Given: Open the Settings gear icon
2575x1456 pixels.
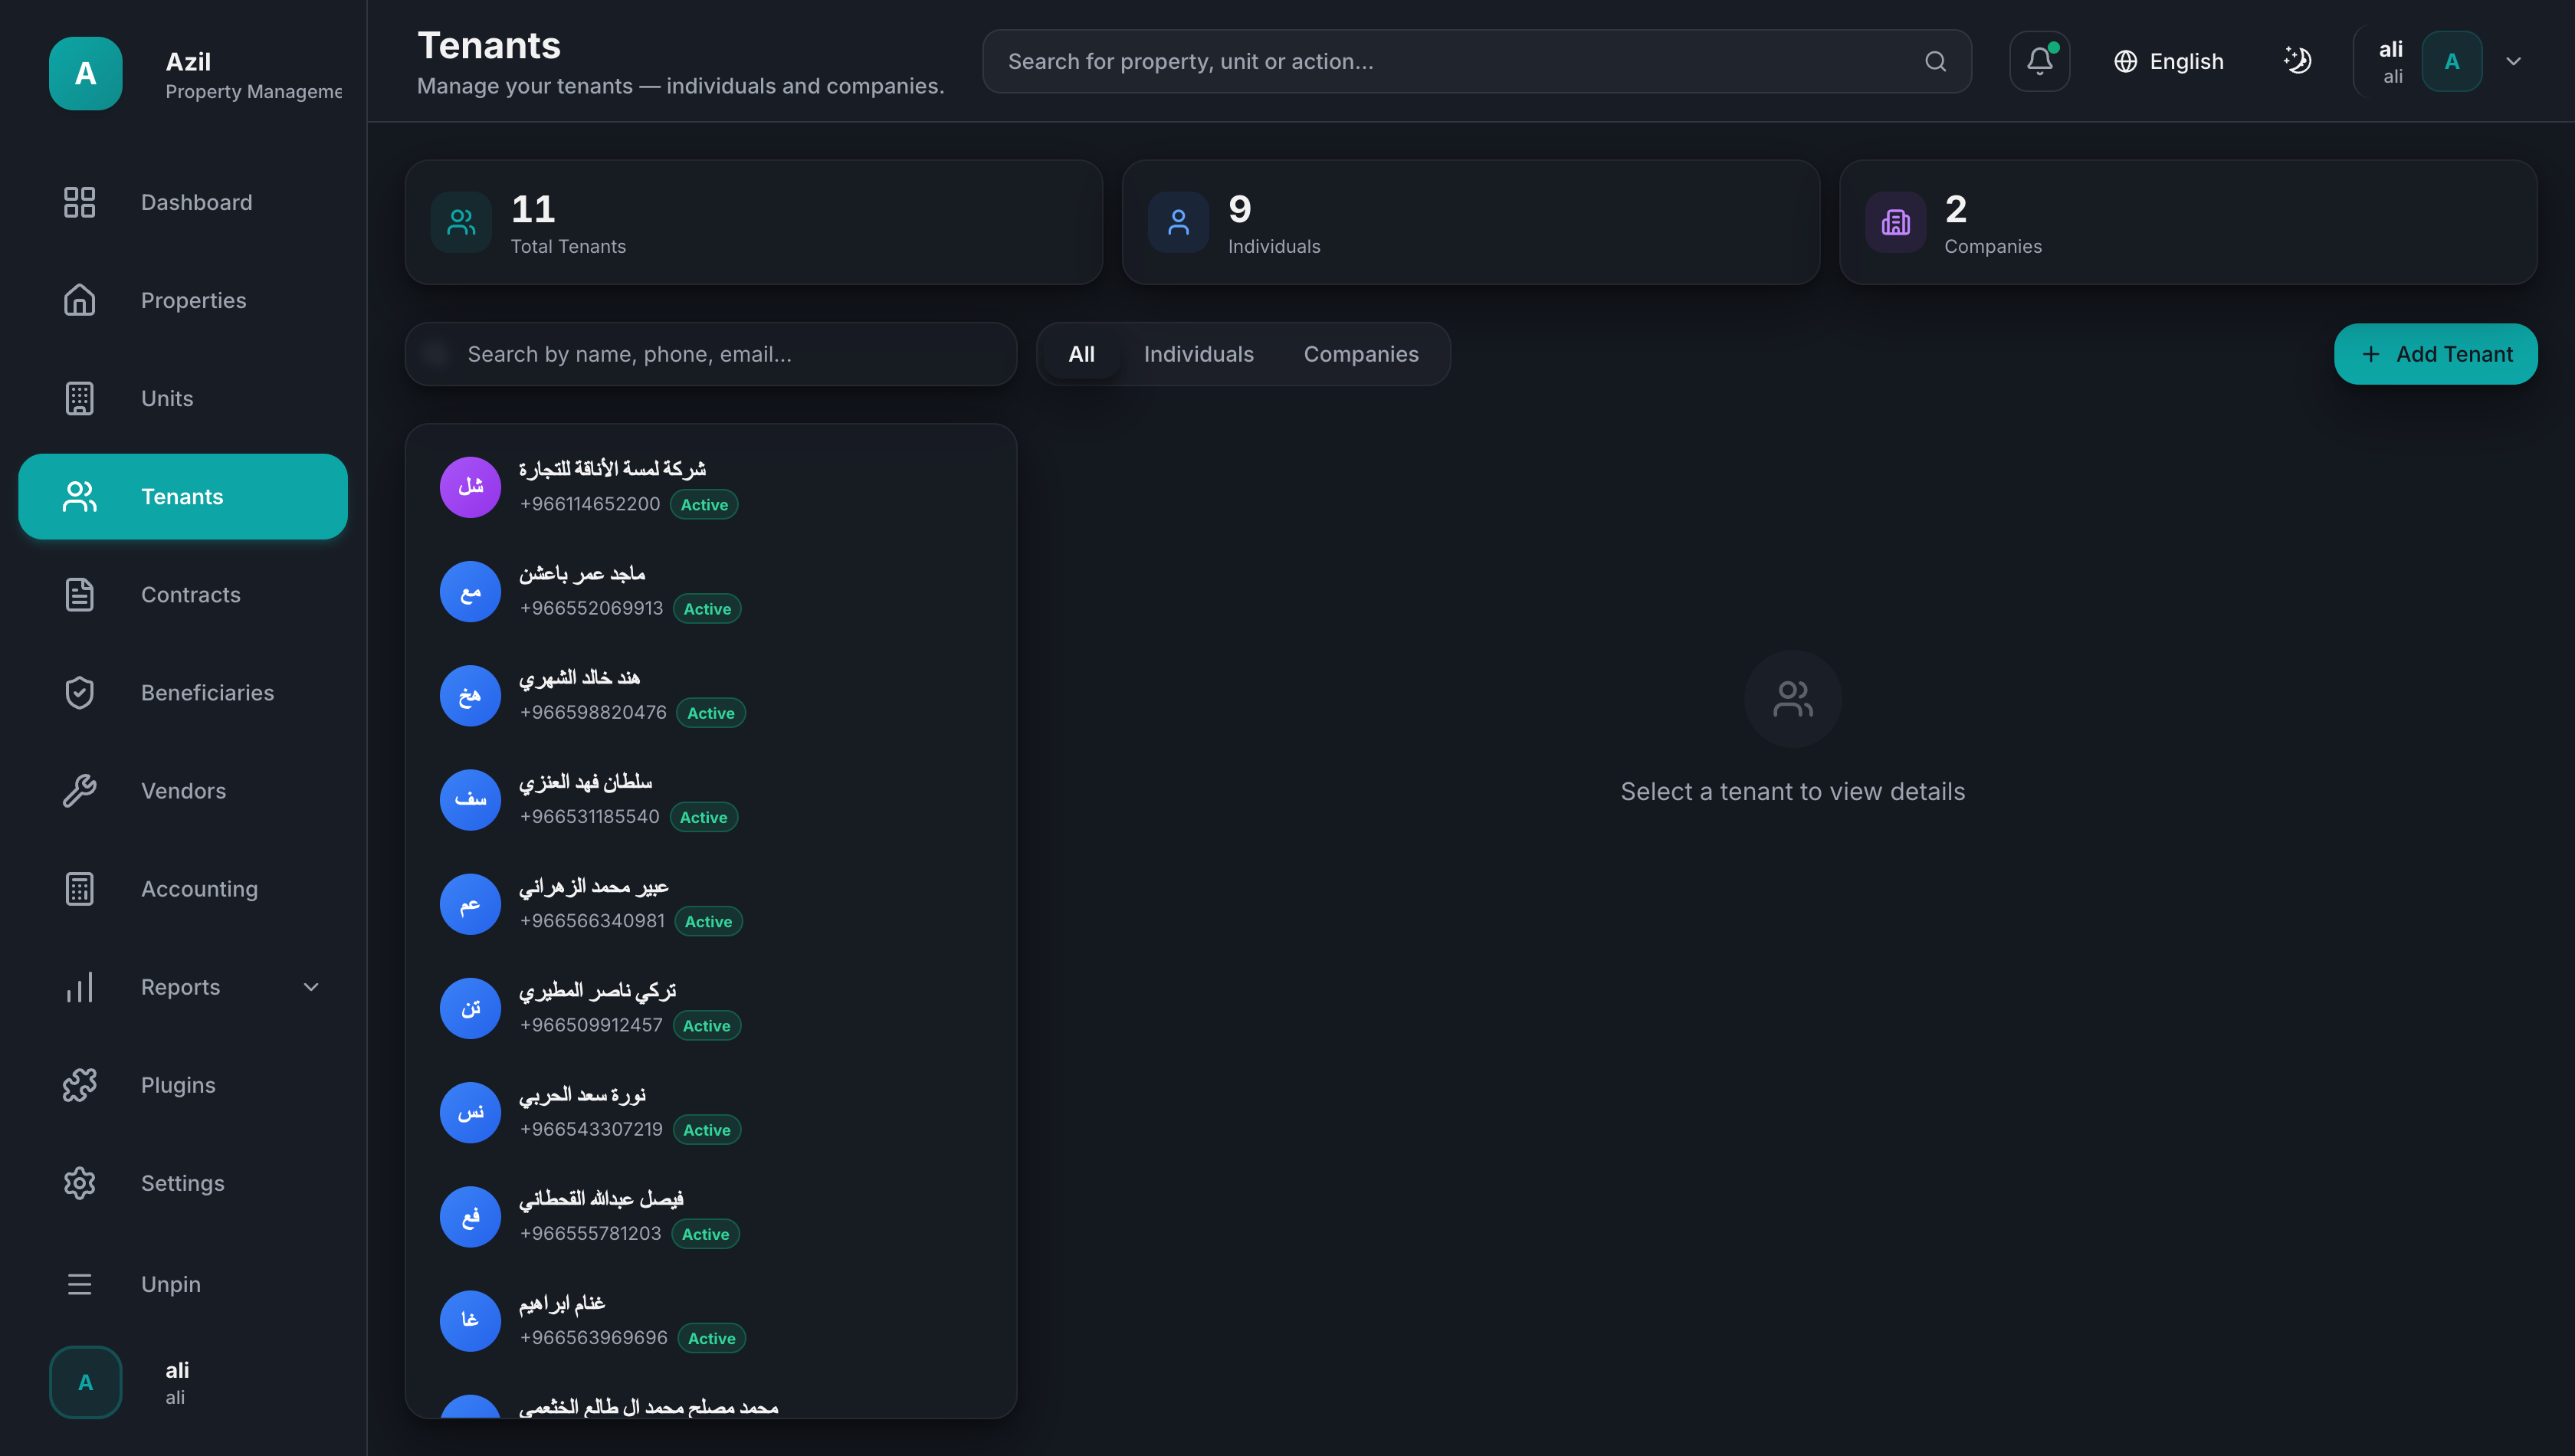Looking at the screenshot, I should [79, 1182].
